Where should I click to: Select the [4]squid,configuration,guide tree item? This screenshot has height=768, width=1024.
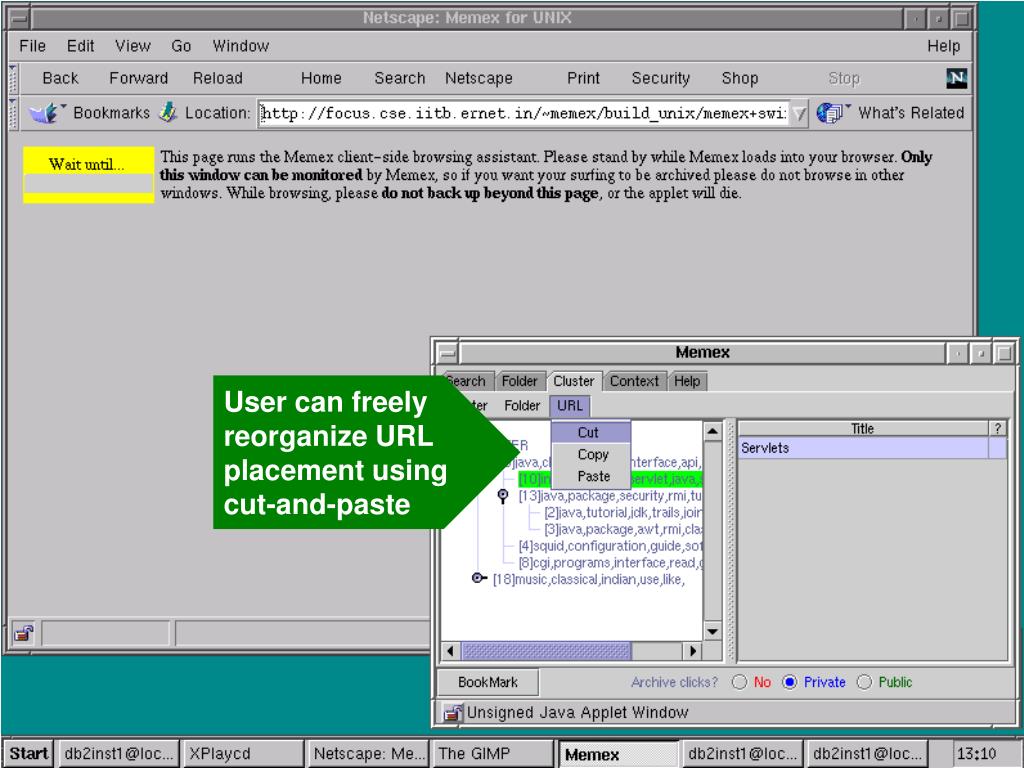pyautogui.click(x=610, y=546)
